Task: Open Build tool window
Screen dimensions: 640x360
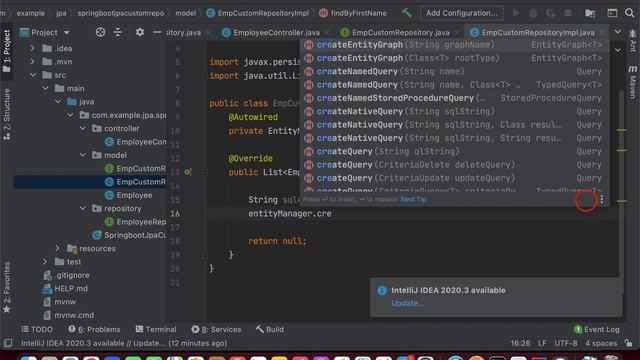Action: coord(270,329)
